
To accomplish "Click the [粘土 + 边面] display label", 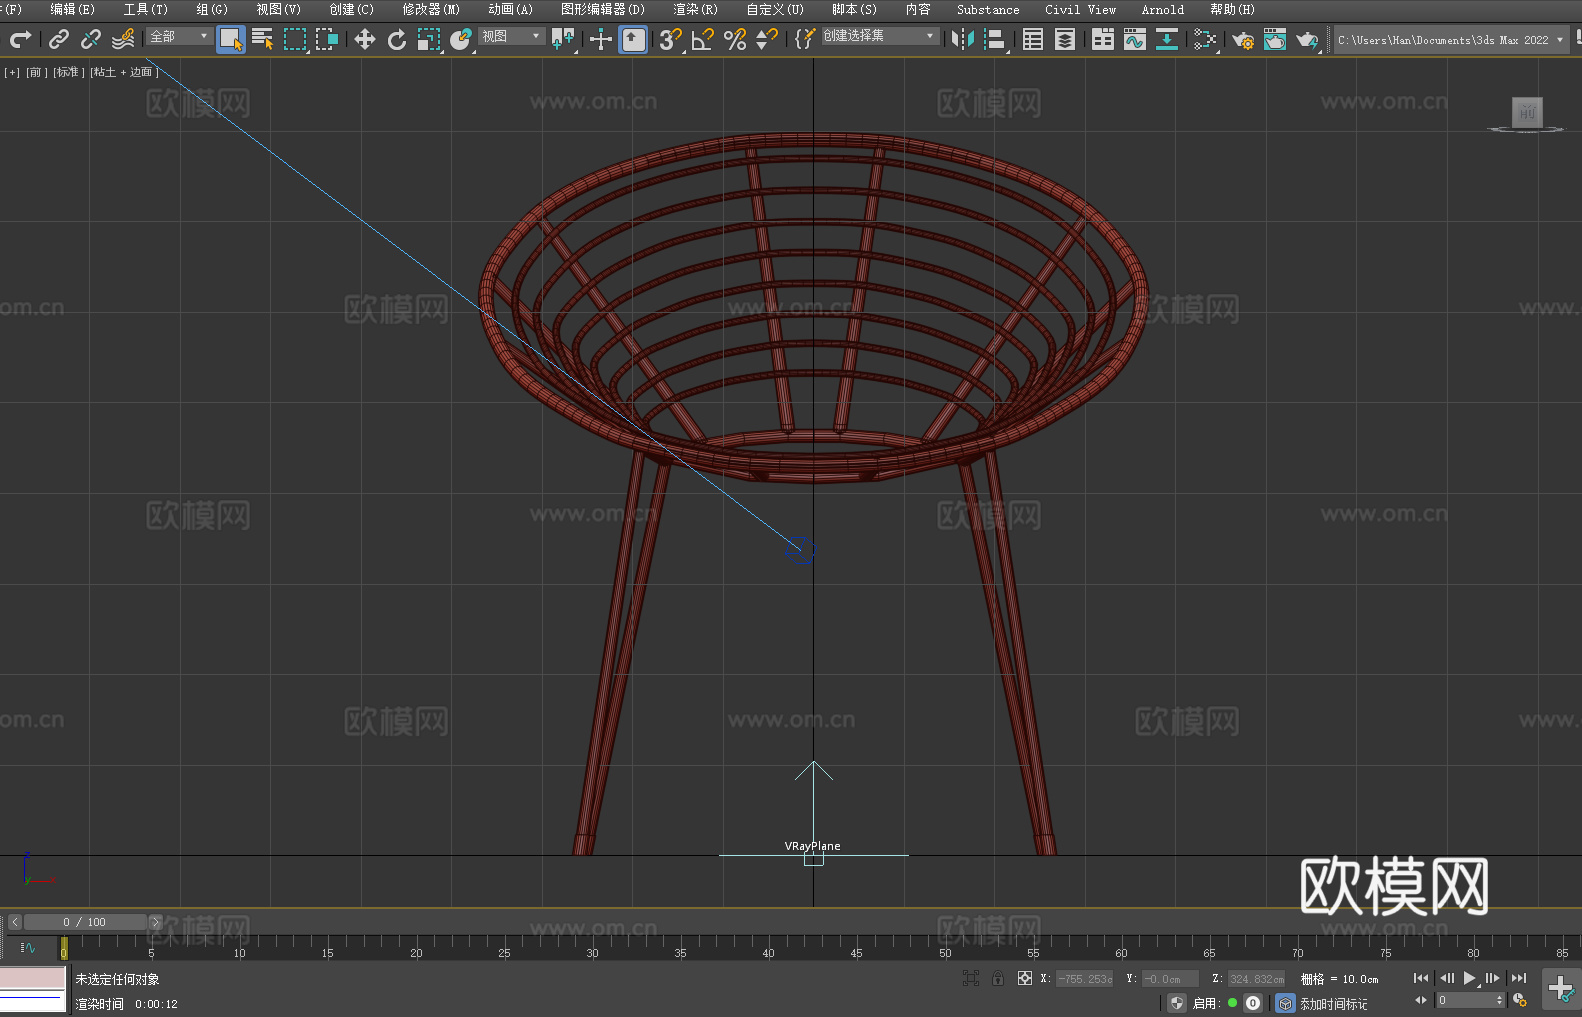I will coord(124,72).
